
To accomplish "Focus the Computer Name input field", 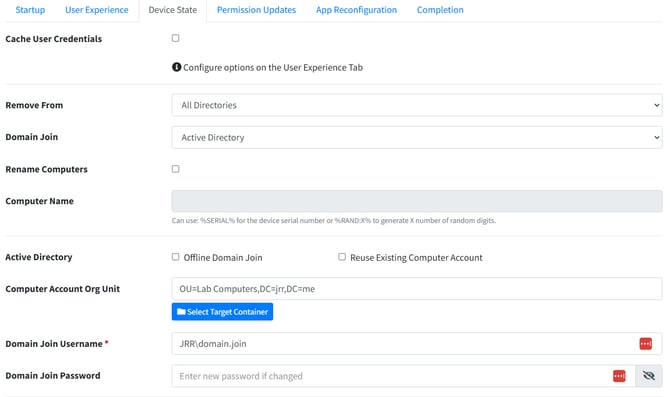I will click(417, 201).
